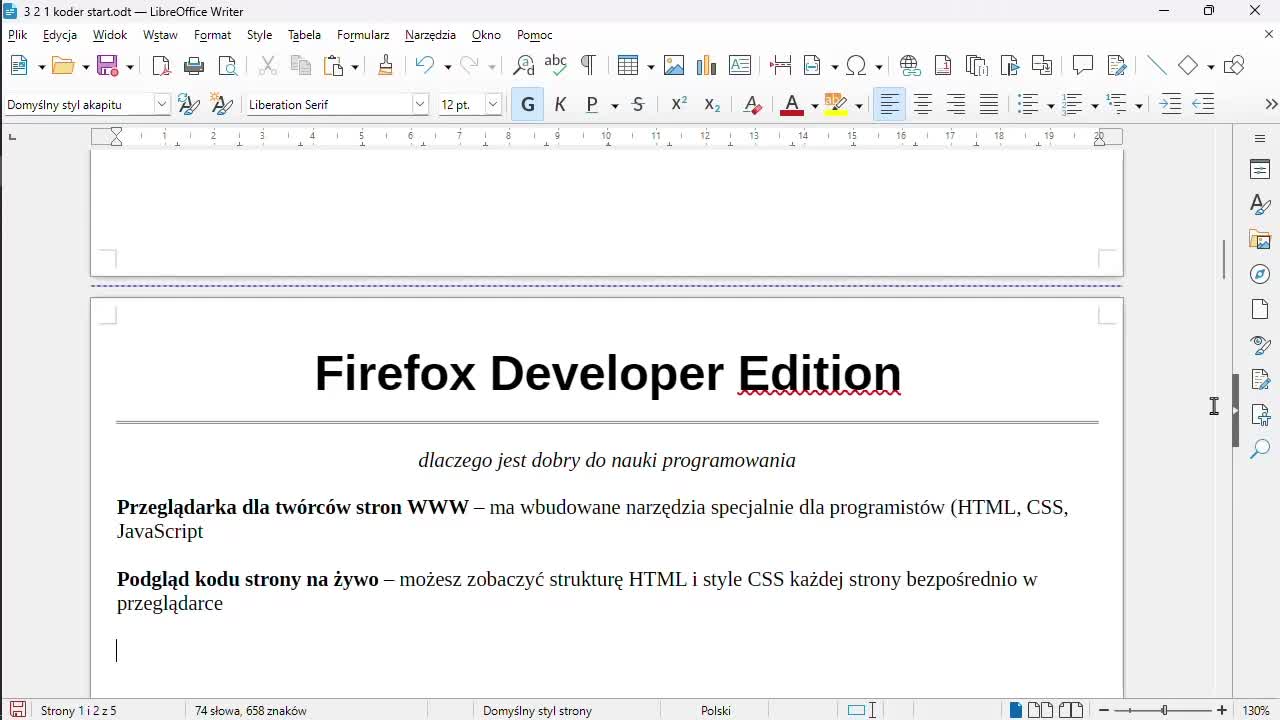The image size is (1280, 720).
Task: Insert a special character symbol
Action: coord(855,65)
